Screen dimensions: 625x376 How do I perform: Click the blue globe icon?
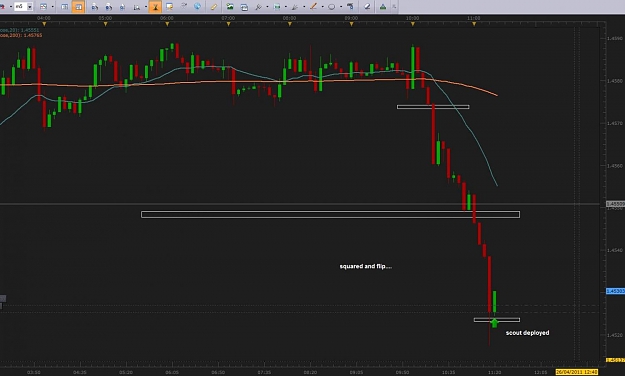click(197, 6)
